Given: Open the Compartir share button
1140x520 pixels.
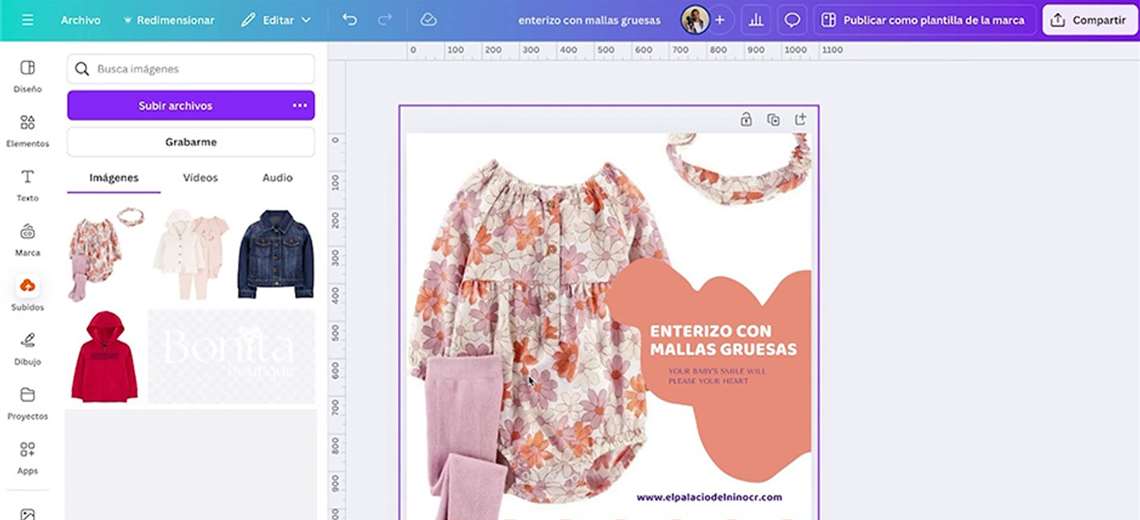Looking at the screenshot, I should coord(1089,20).
